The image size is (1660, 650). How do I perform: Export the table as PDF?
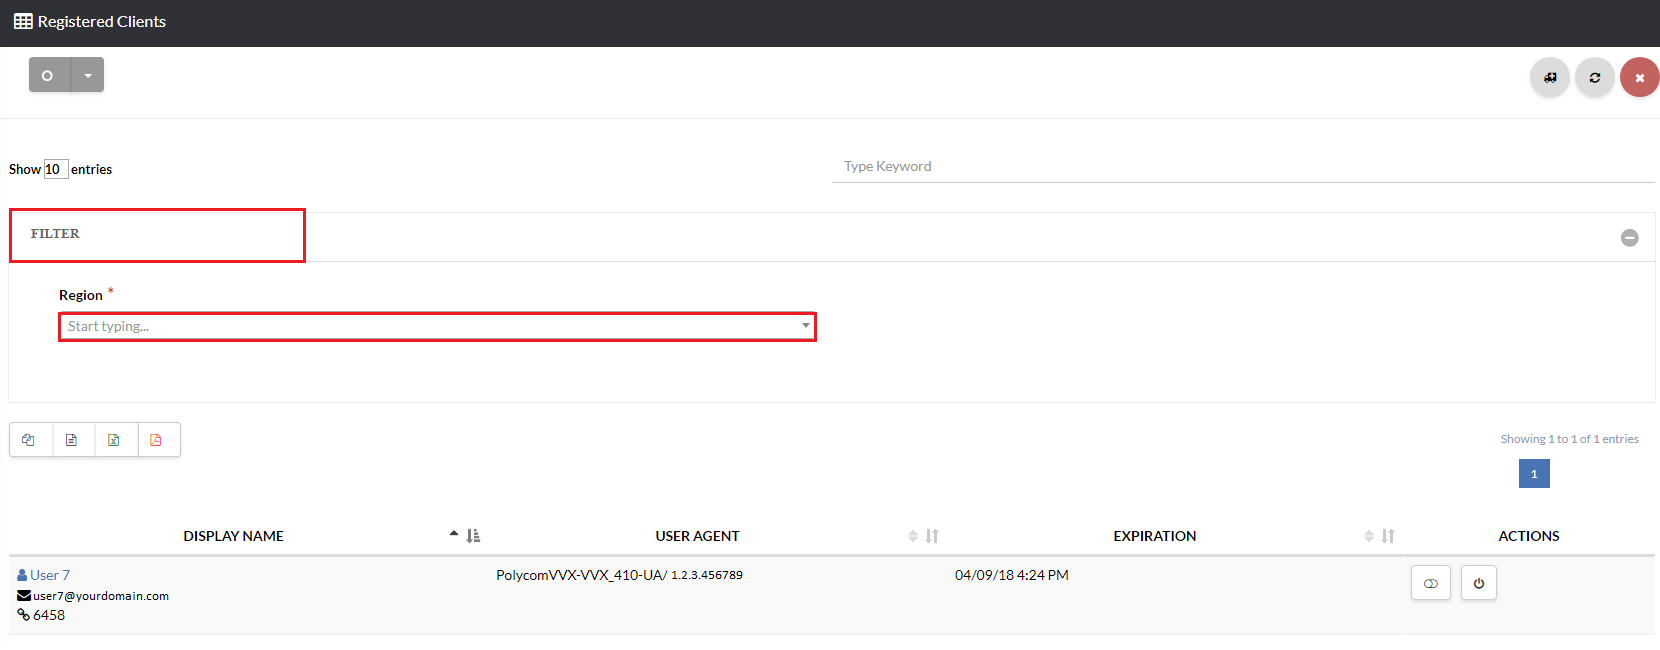pyautogui.click(x=157, y=440)
